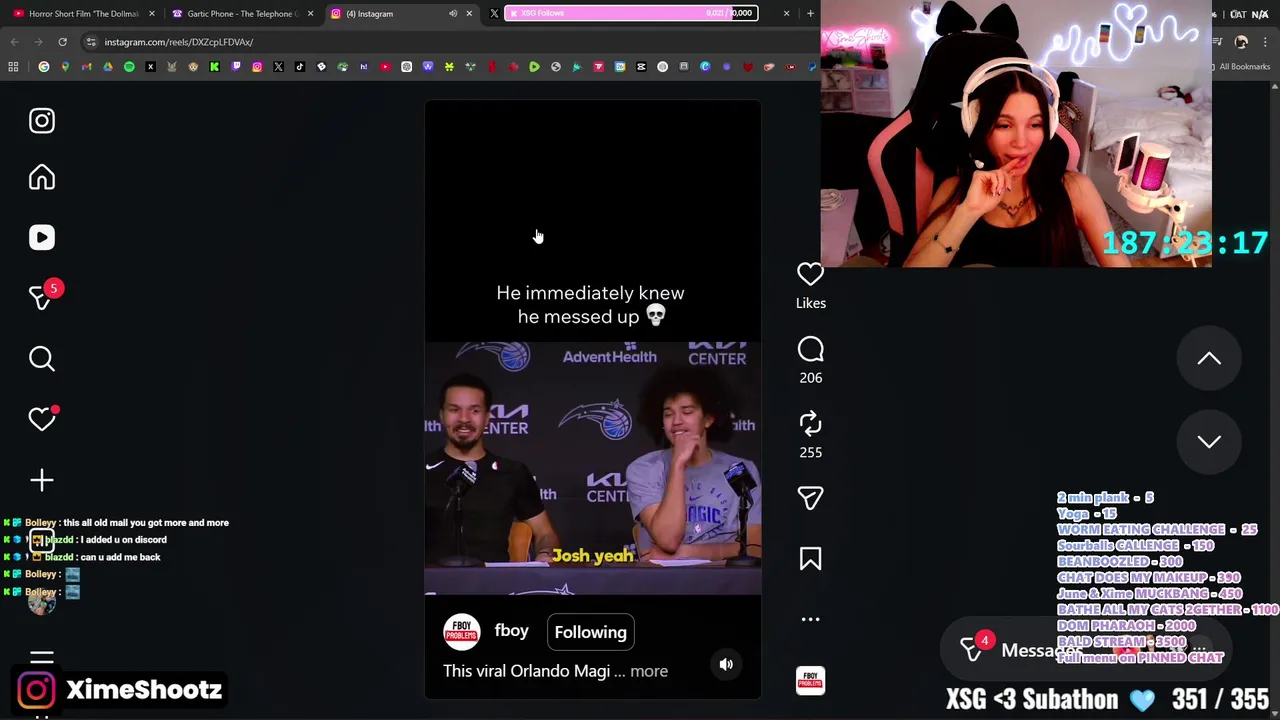1280x720 pixels.
Task: Close the Gartic Phone tab
Action: (310, 13)
